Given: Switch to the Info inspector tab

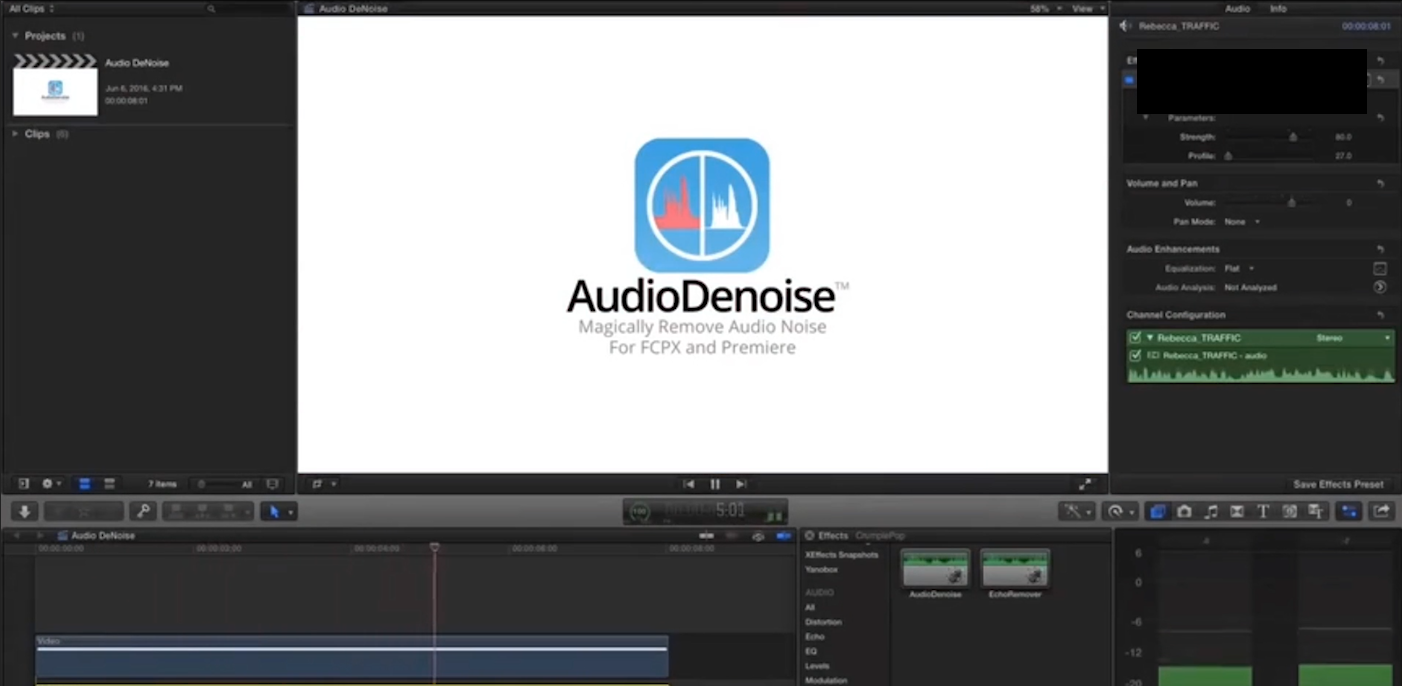Looking at the screenshot, I should (x=1278, y=8).
